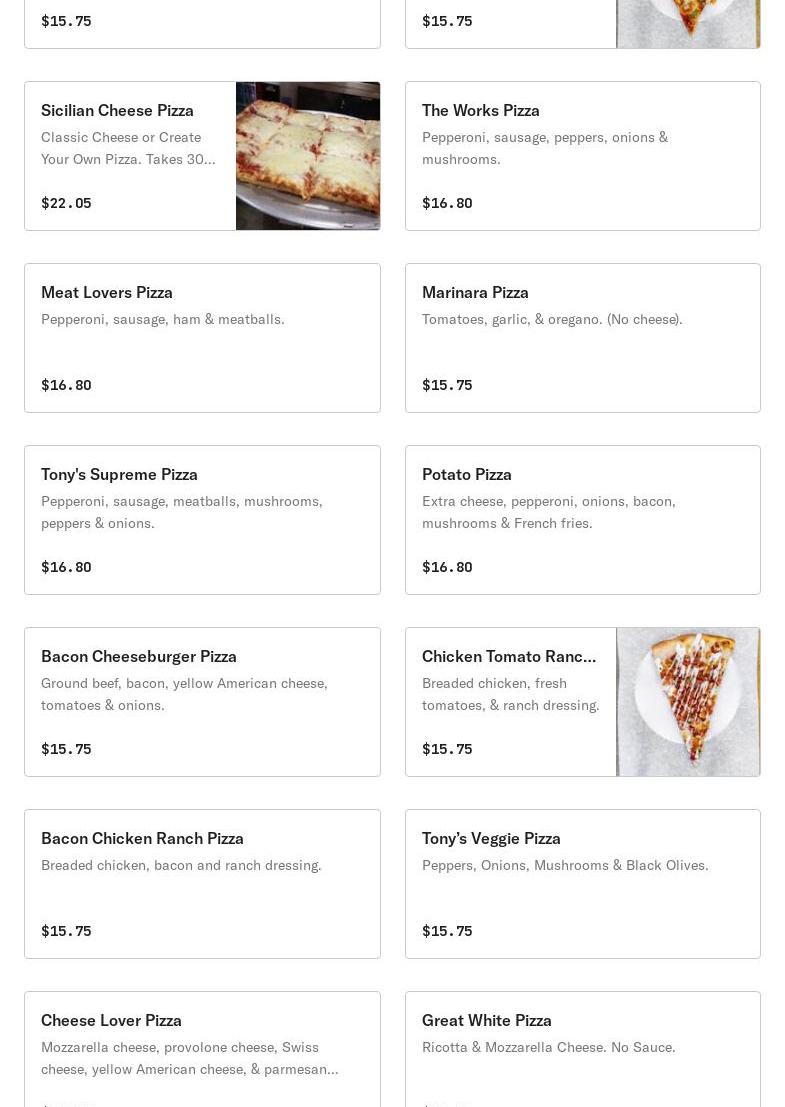
Task: Open the Sicilian Cheese Pizza item title
Action: [117, 110]
